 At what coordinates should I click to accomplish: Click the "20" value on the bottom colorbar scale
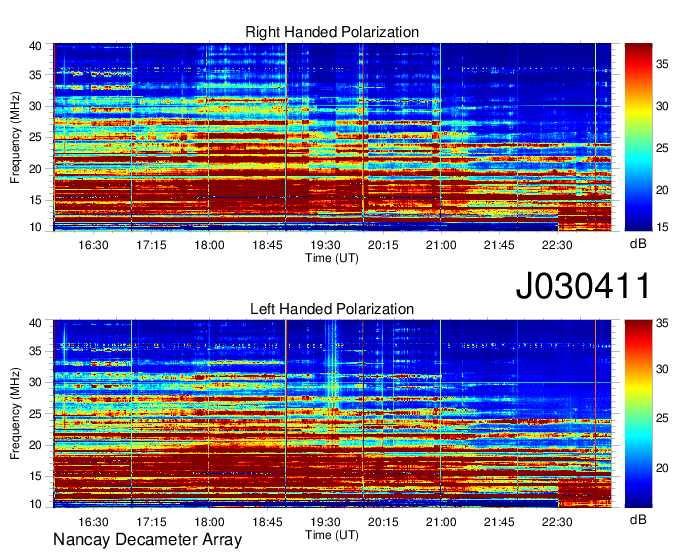662,468
